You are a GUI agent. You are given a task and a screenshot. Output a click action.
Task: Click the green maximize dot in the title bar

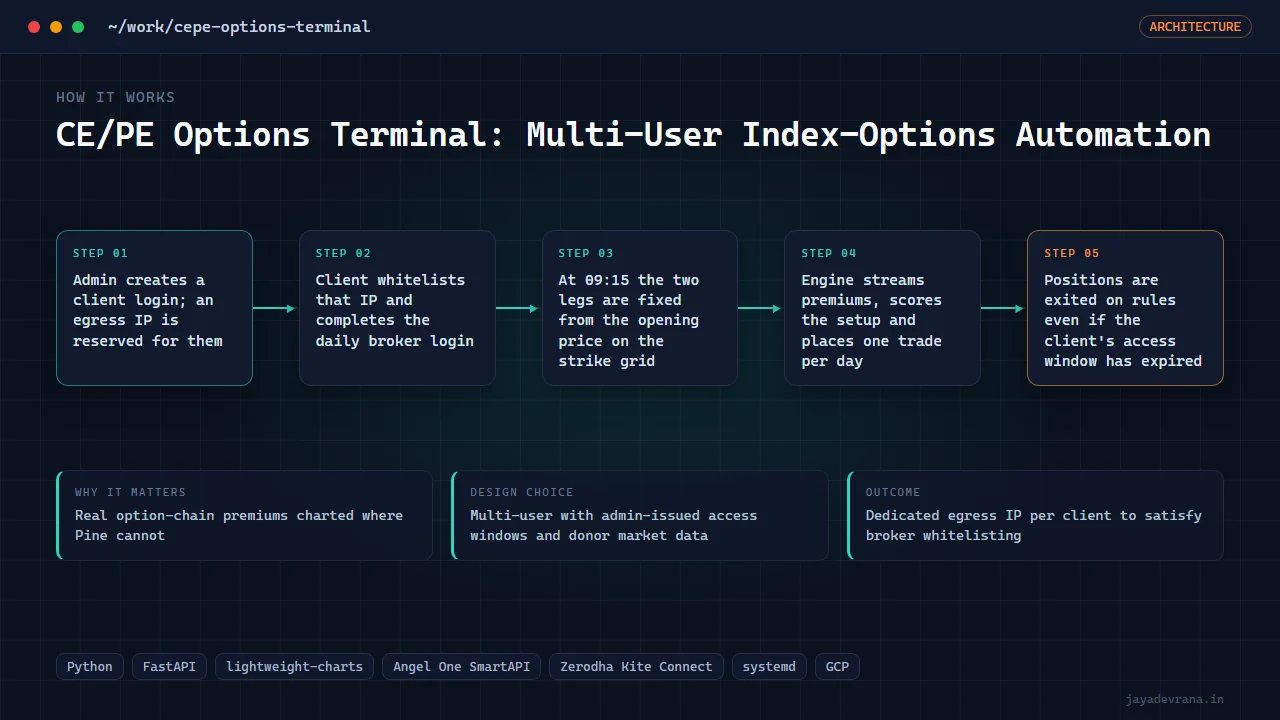(78, 27)
